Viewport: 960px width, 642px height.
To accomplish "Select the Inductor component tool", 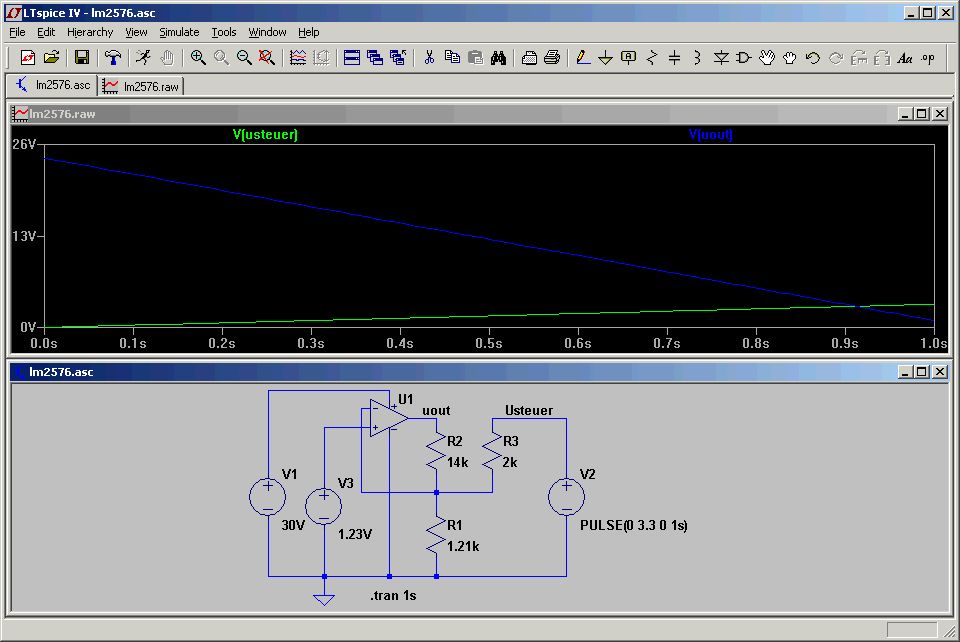I will point(697,58).
